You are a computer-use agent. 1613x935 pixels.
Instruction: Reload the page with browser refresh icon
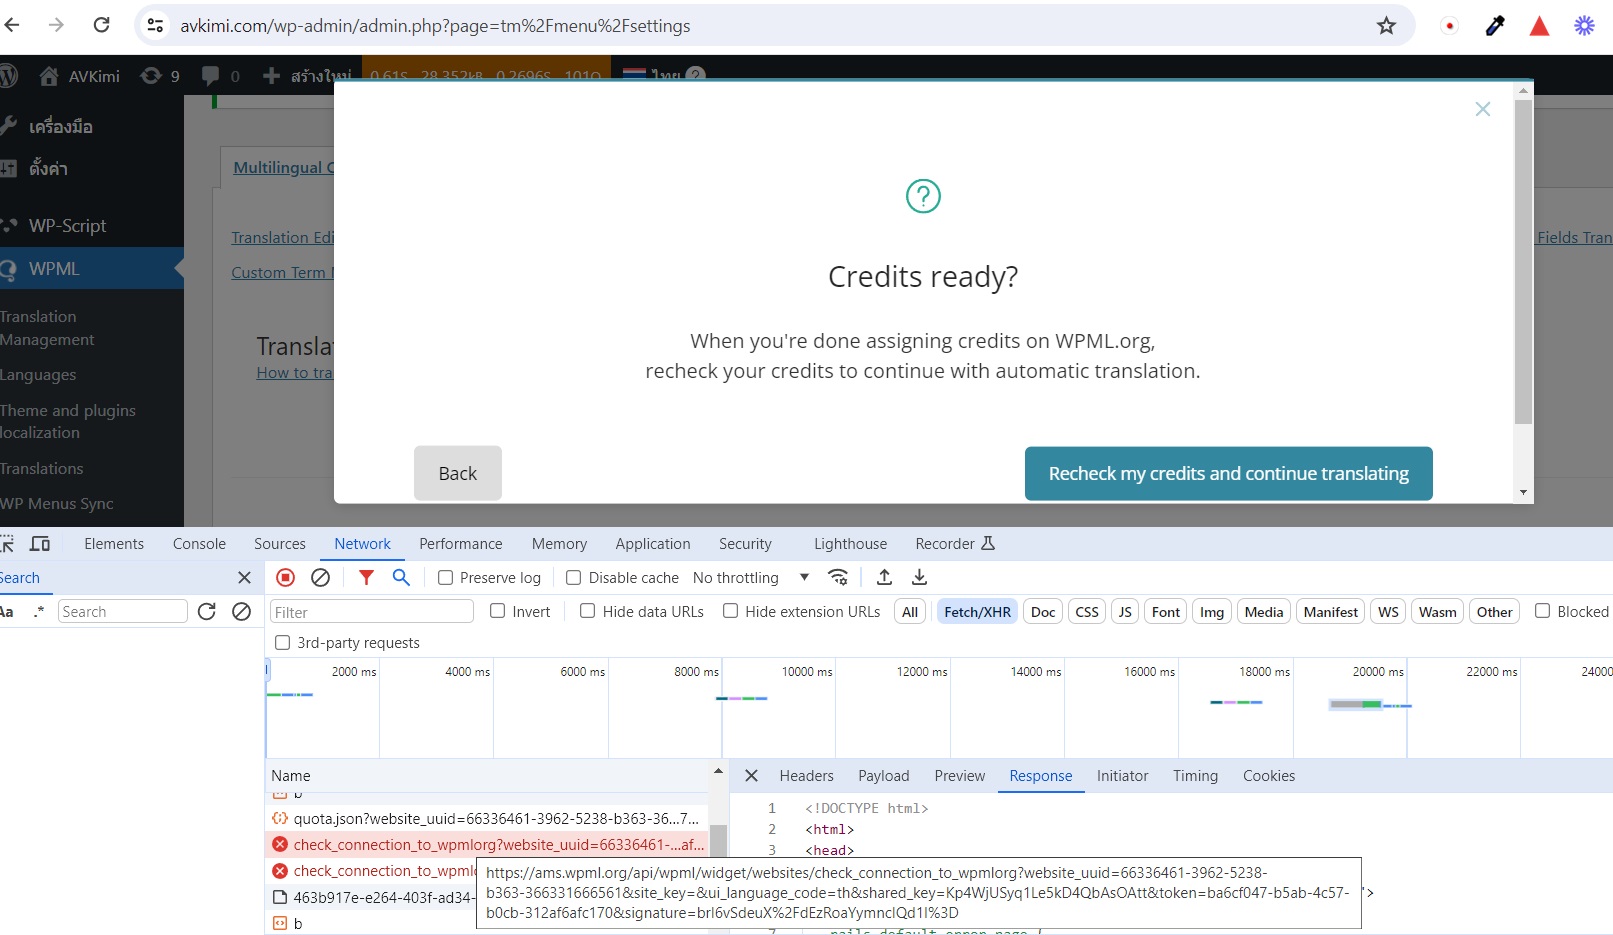(x=101, y=25)
